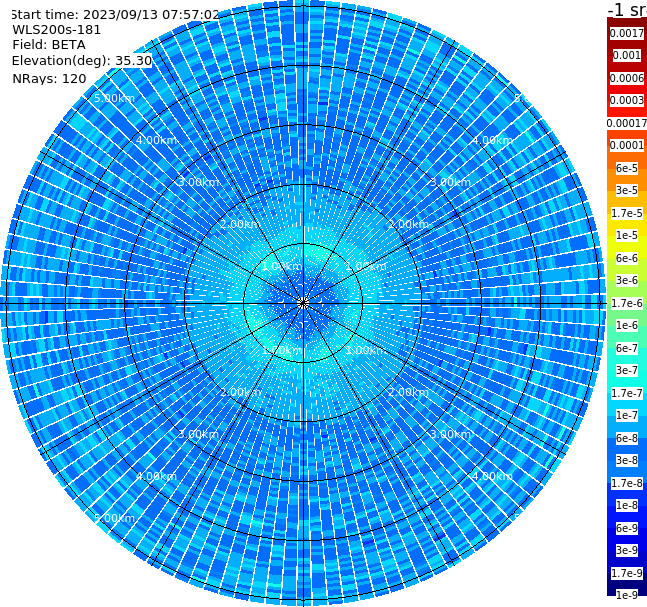This screenshot has height=607, width=647.
Task: Click the 2.00km ring label in upper-left quadrant
Action: click(241, 224)
